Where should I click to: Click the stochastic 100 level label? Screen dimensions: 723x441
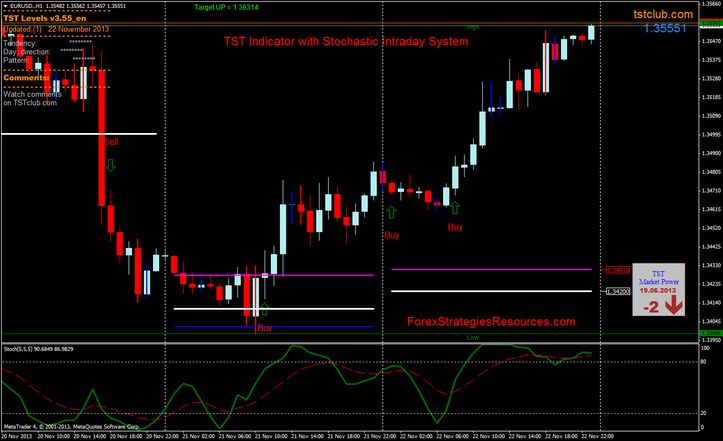pos(705,348)
